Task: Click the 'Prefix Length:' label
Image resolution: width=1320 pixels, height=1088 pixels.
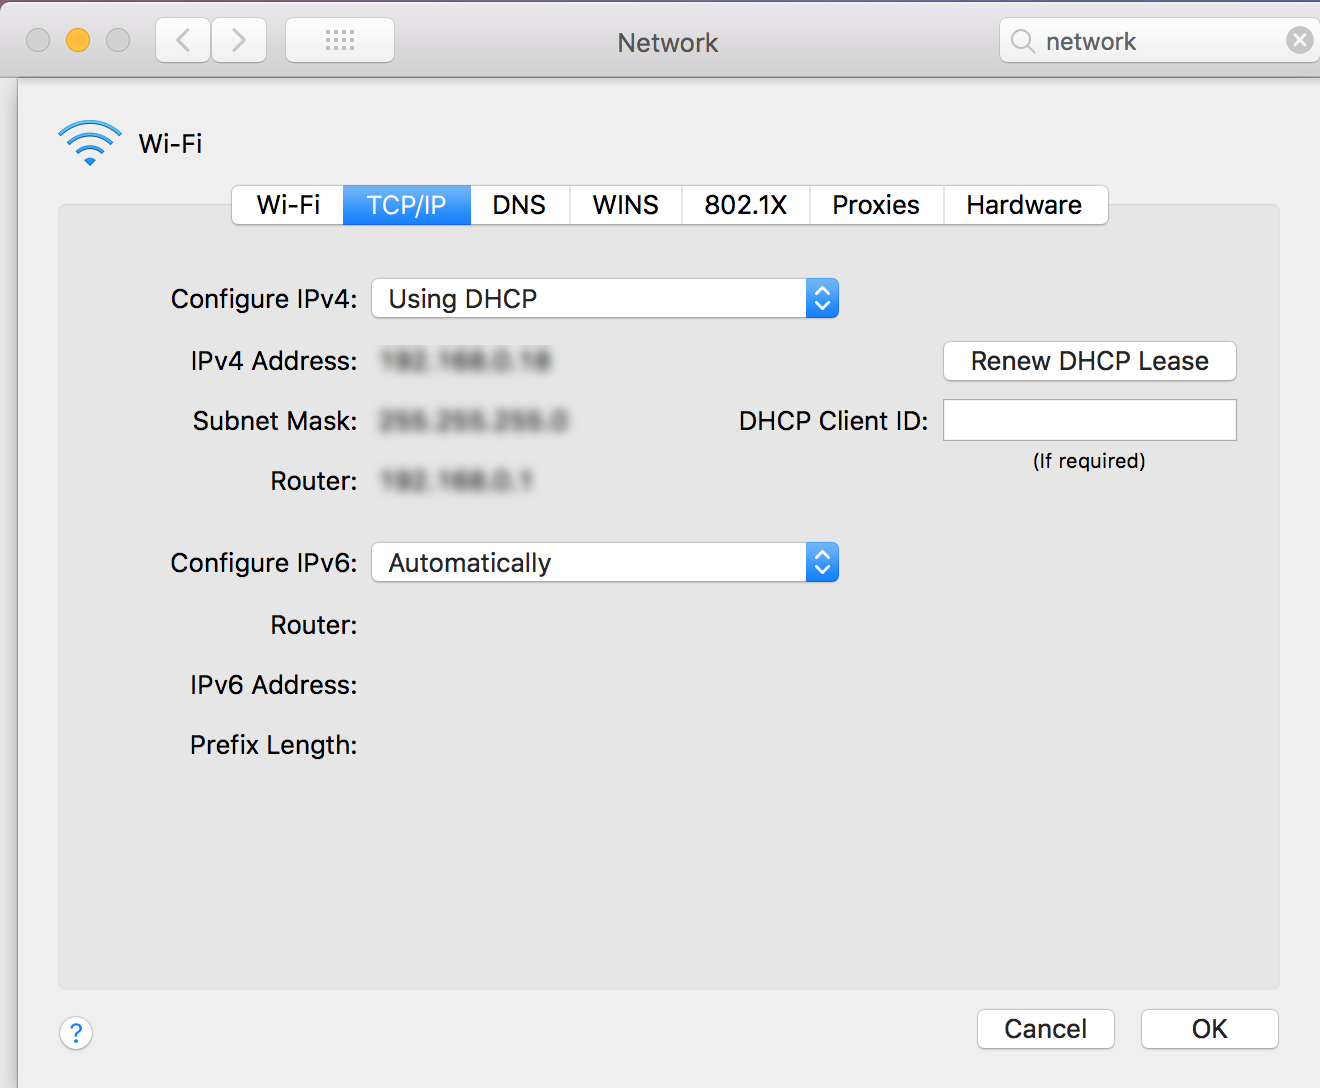Action: 274,745
